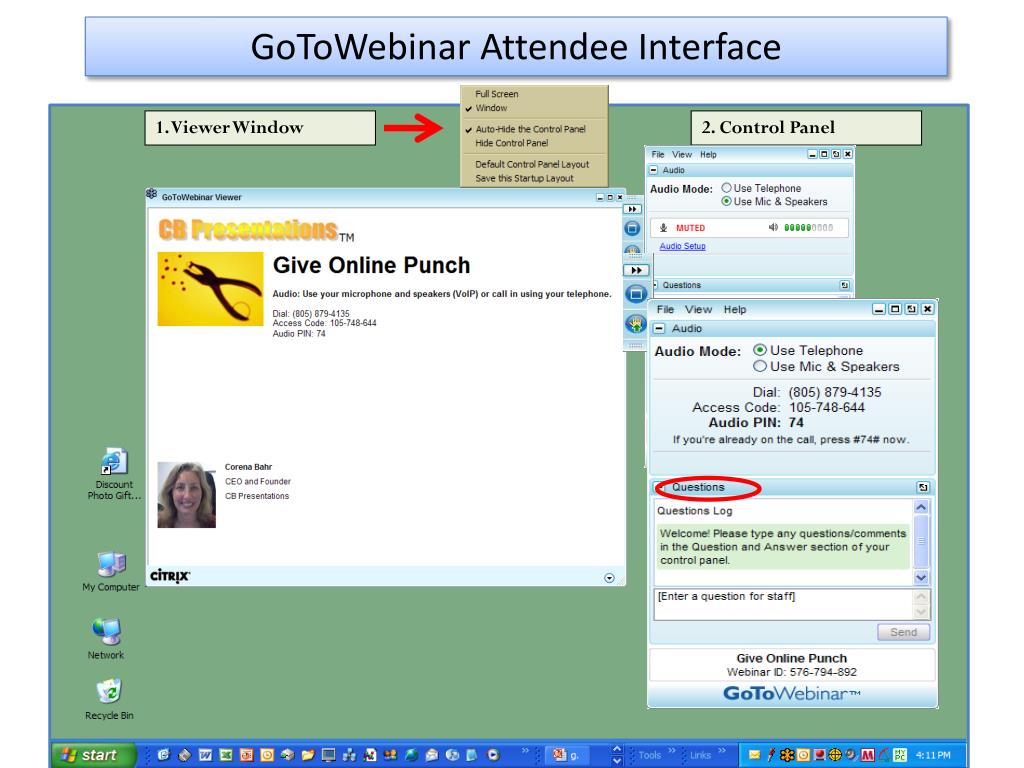This screenshot has height=768, width=1024.
Task: Click the Citrix logo in viewer footer
Action: click(170, 576)
